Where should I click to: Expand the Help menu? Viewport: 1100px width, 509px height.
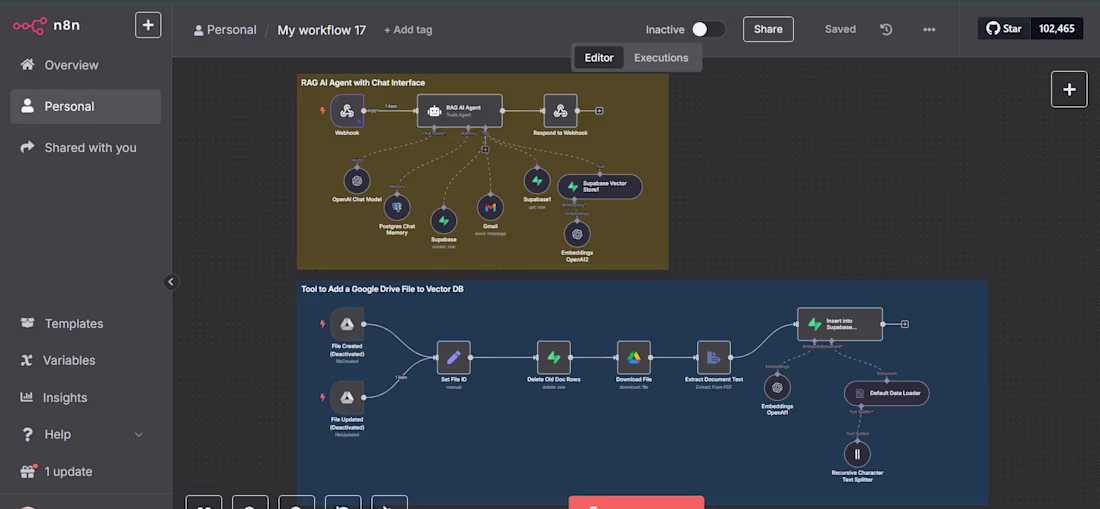(x=85, y=435)
